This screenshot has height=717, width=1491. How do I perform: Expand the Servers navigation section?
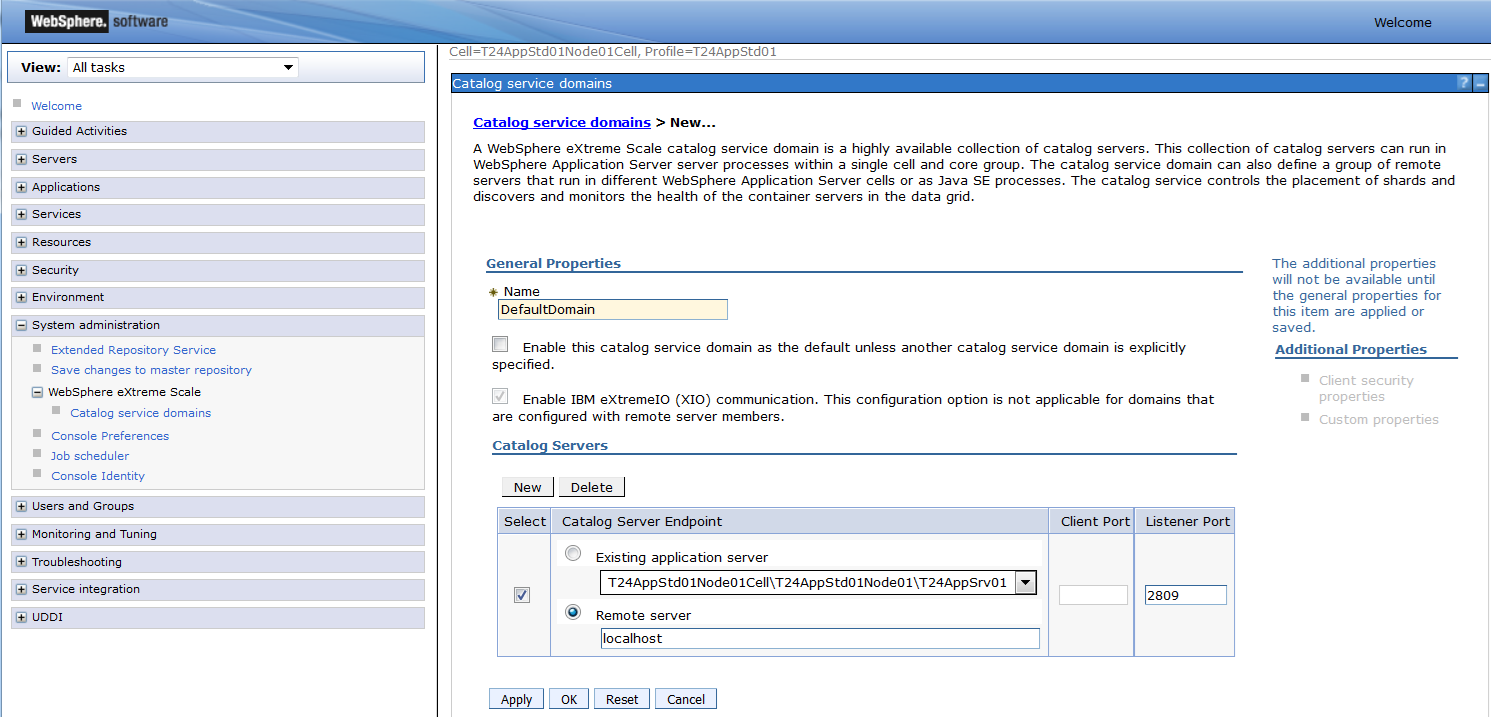(x=21, y=159)
